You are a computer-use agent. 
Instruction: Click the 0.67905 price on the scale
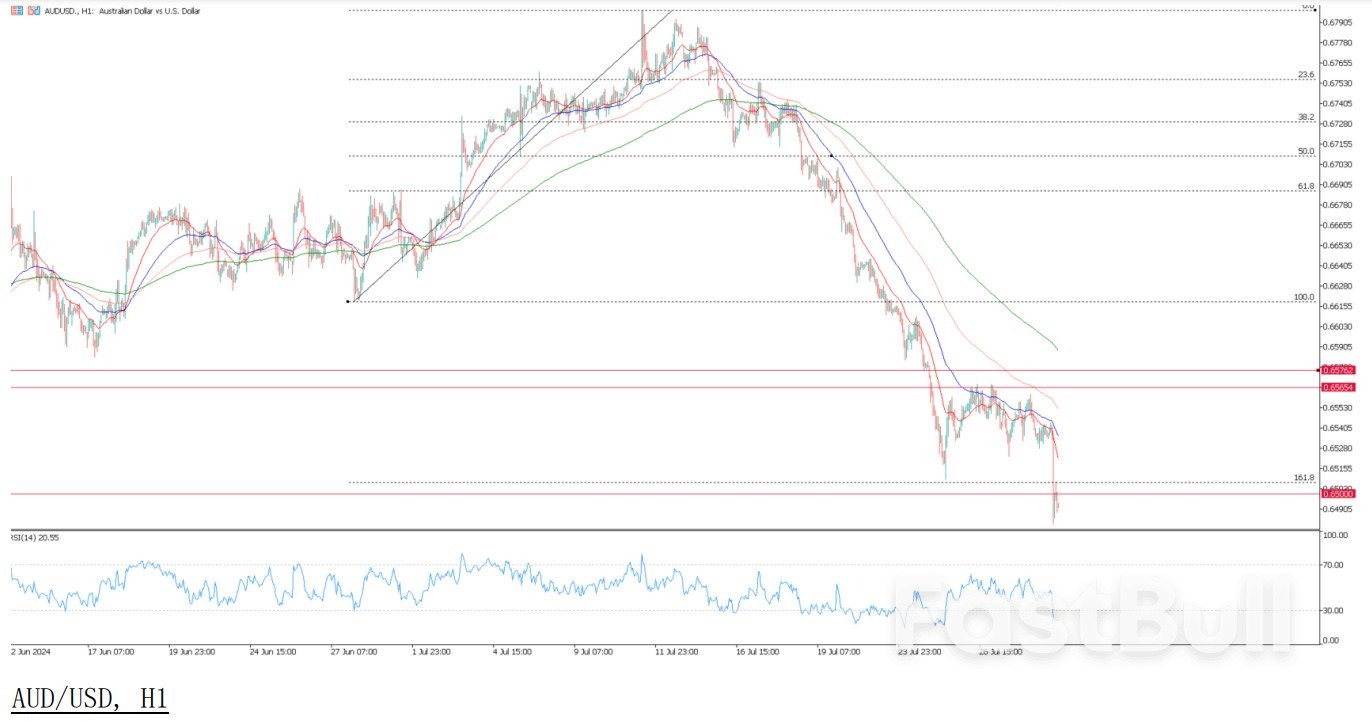pos(1337,22)
